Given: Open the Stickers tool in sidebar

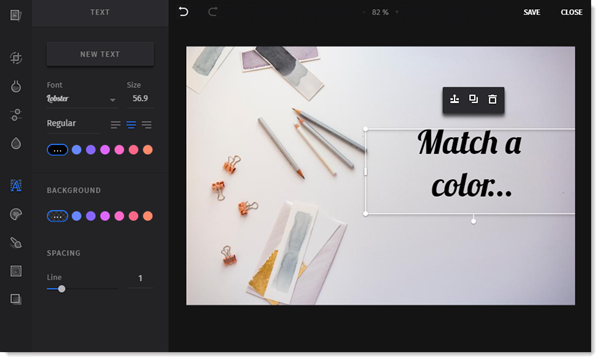Looking at the screenshot, I should (16, 214).
